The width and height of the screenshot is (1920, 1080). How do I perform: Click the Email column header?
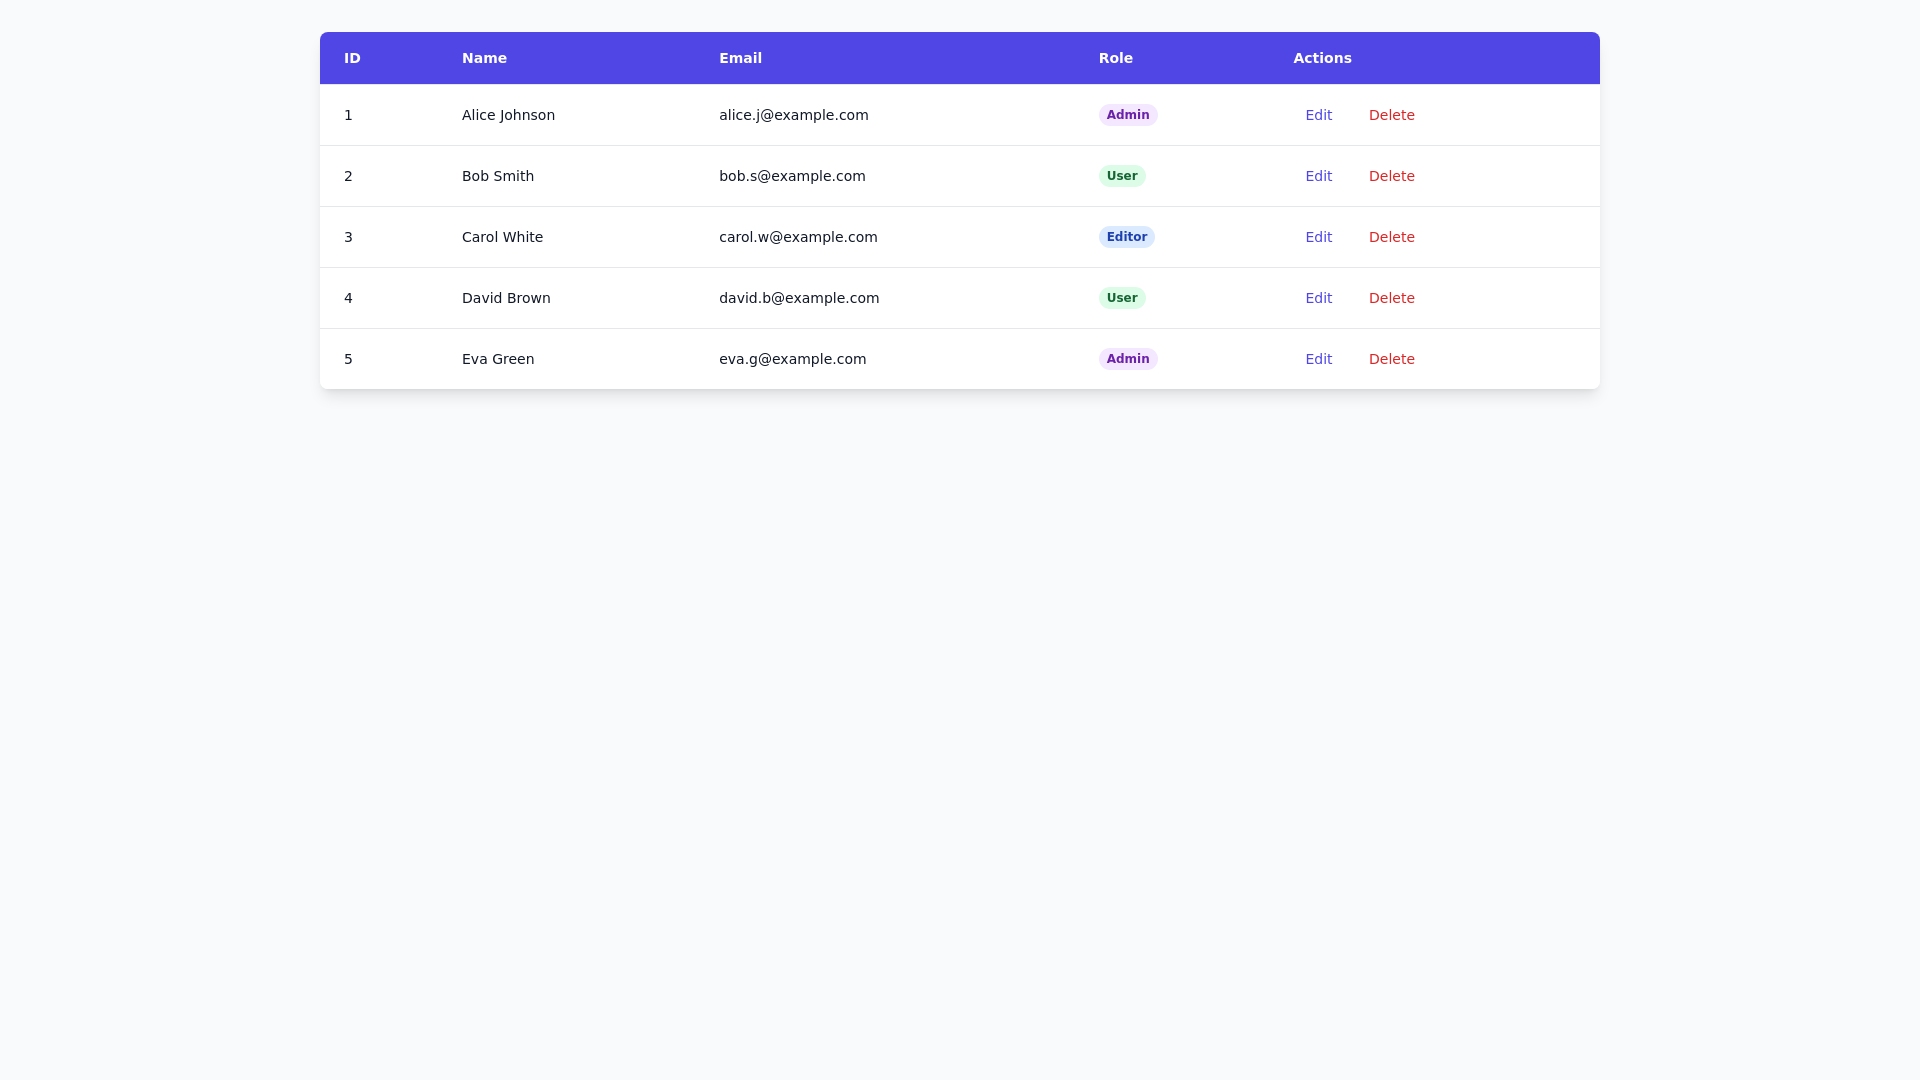point(740,58)
